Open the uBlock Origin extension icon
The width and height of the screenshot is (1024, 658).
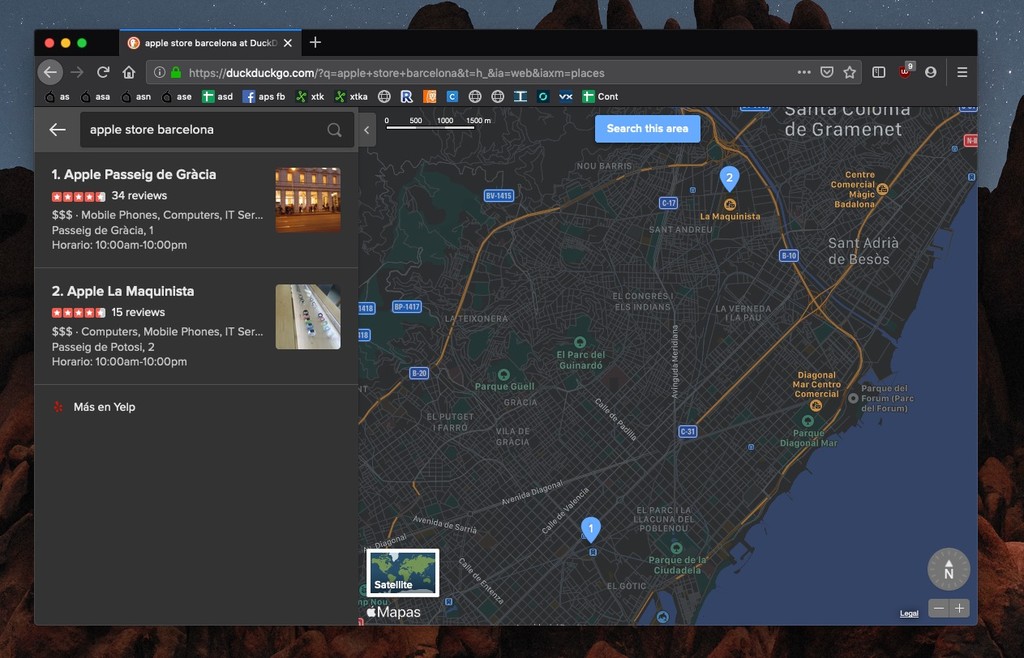tap(905, 71)
